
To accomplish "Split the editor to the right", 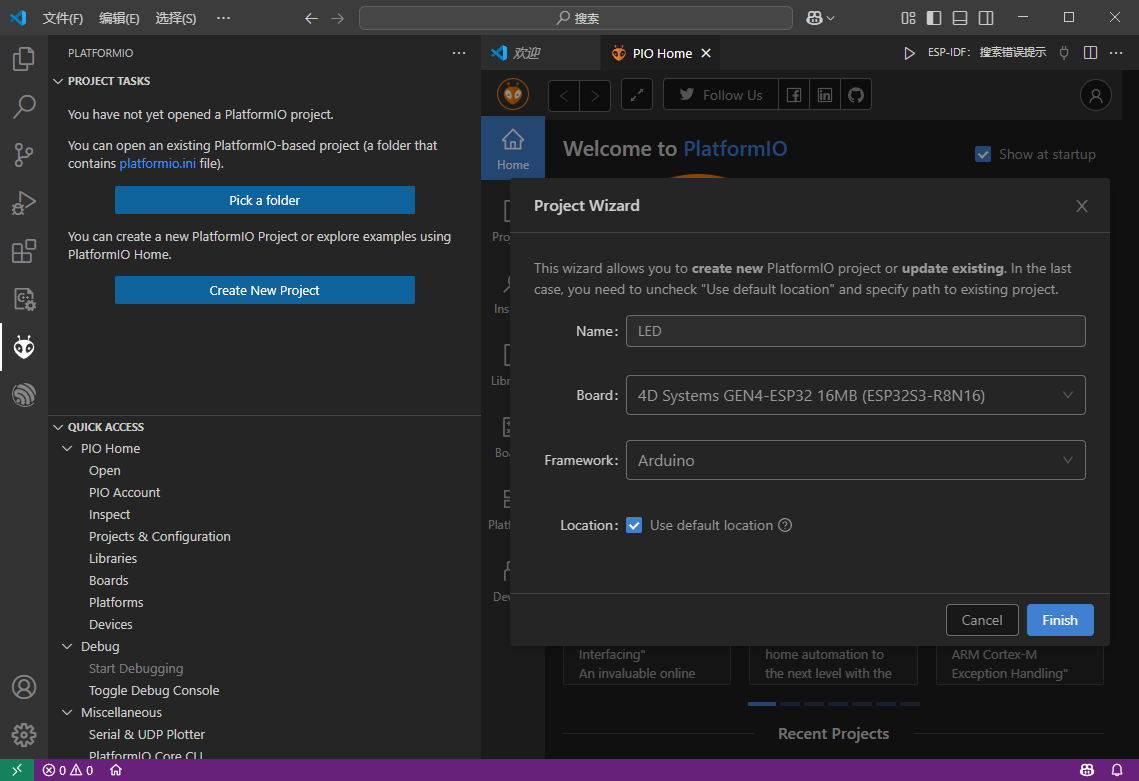I will pos(1090,53).
